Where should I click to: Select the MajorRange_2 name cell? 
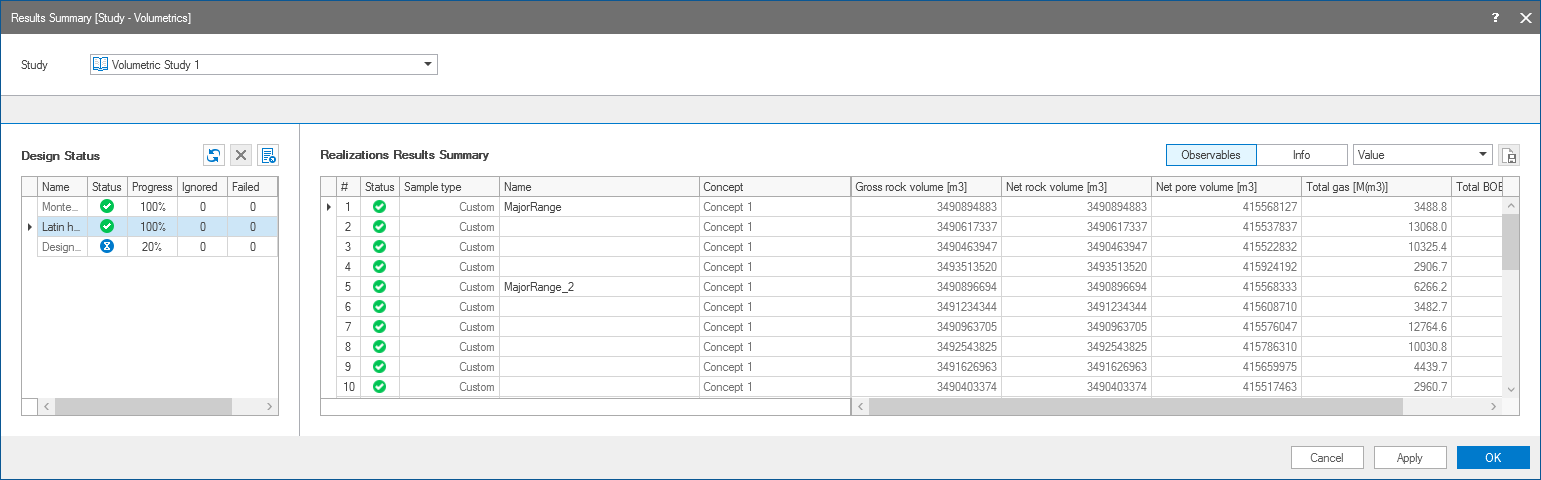[x=598, y=287]
